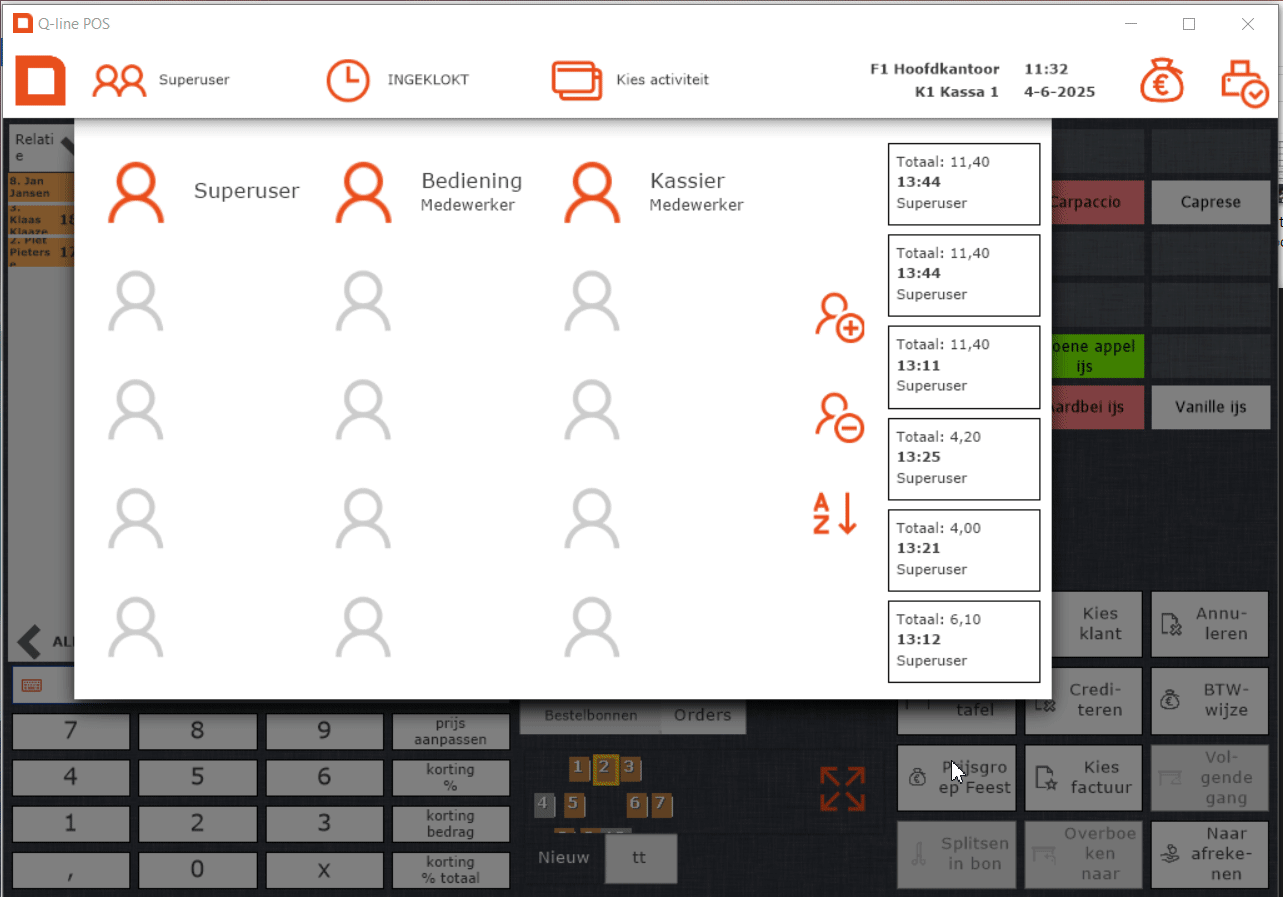Click the remove user icon
This screenshot has width=1283, height=897.
point(839,418)
